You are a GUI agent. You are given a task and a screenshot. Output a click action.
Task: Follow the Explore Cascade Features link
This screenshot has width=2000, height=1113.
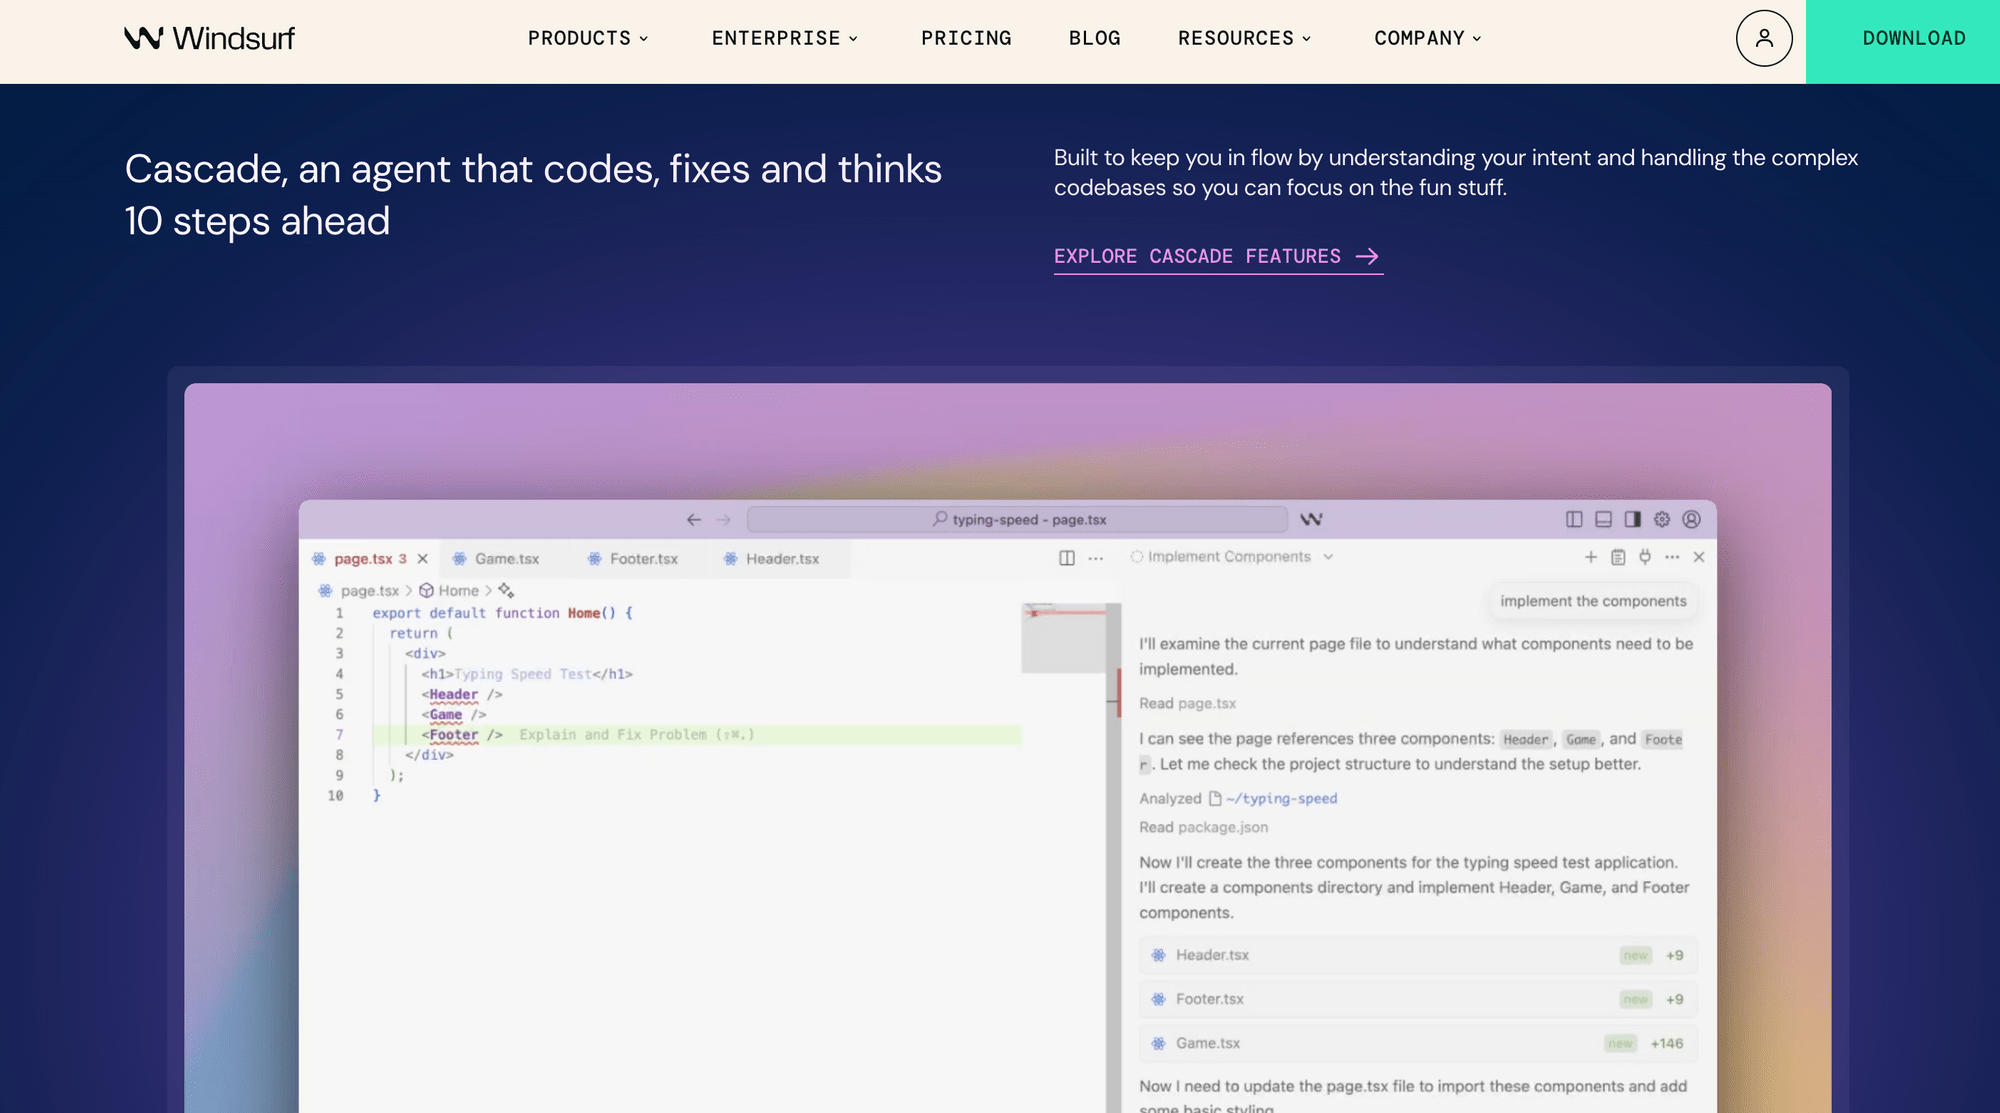(1217, 257)
